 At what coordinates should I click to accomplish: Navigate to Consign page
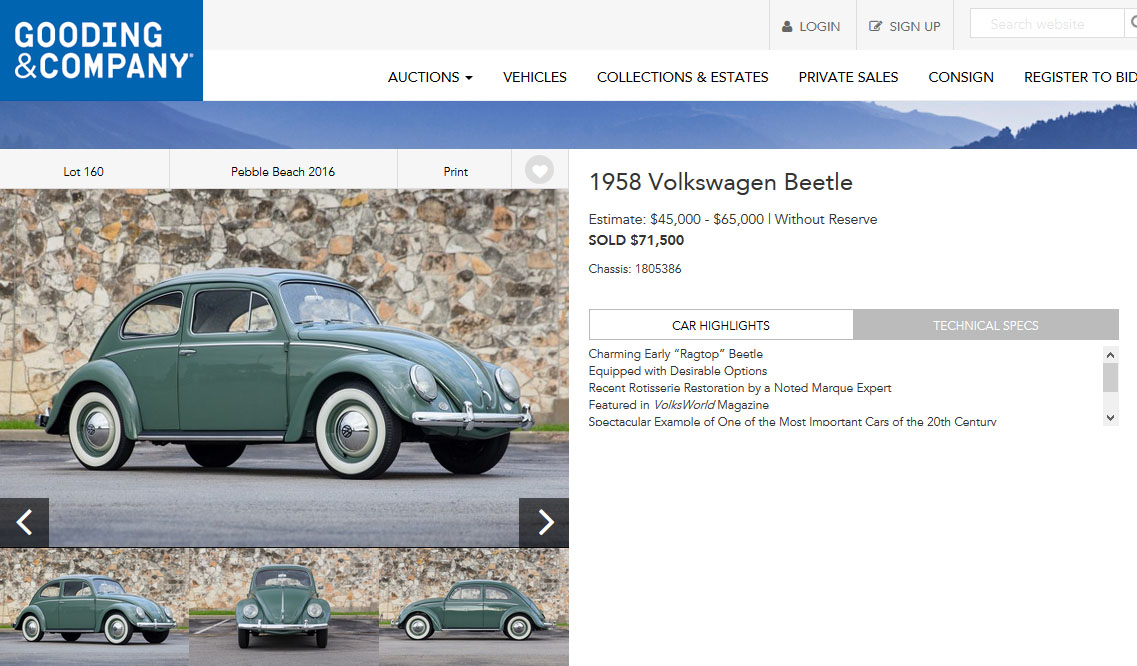961,77
